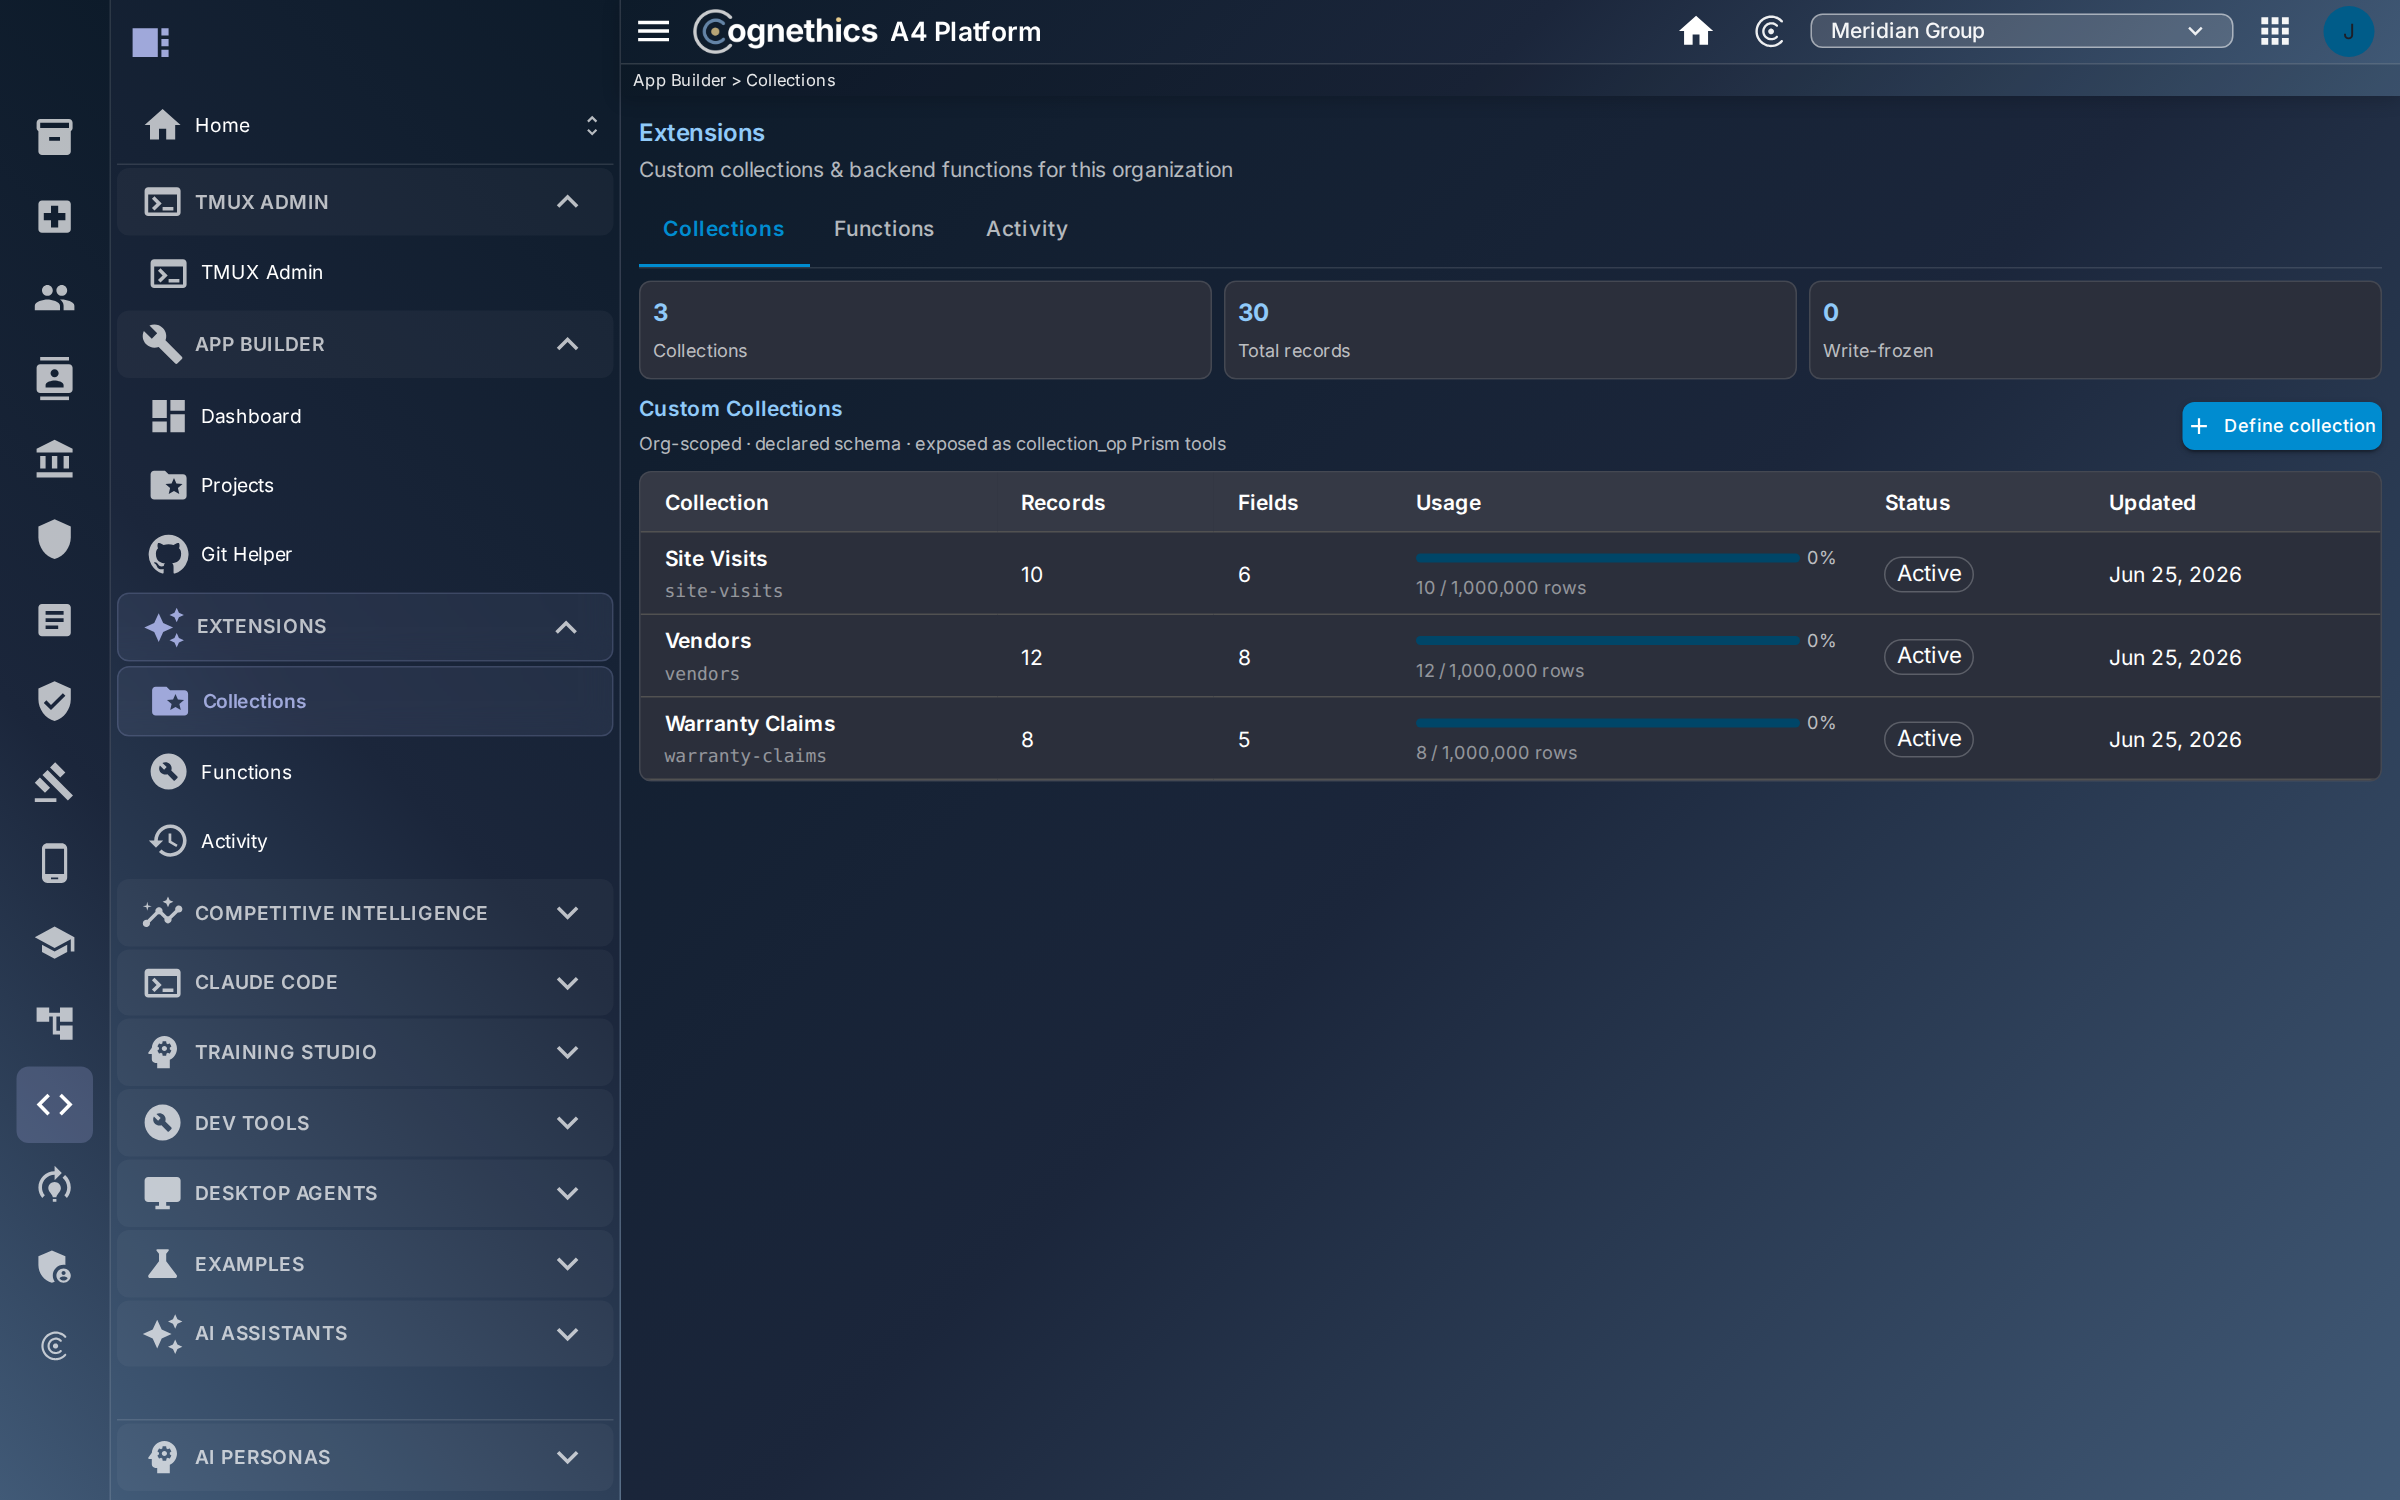Click the Records column header
Screen dimensions: 2400x1500
pyautogui.click(x=1063, y=503)
